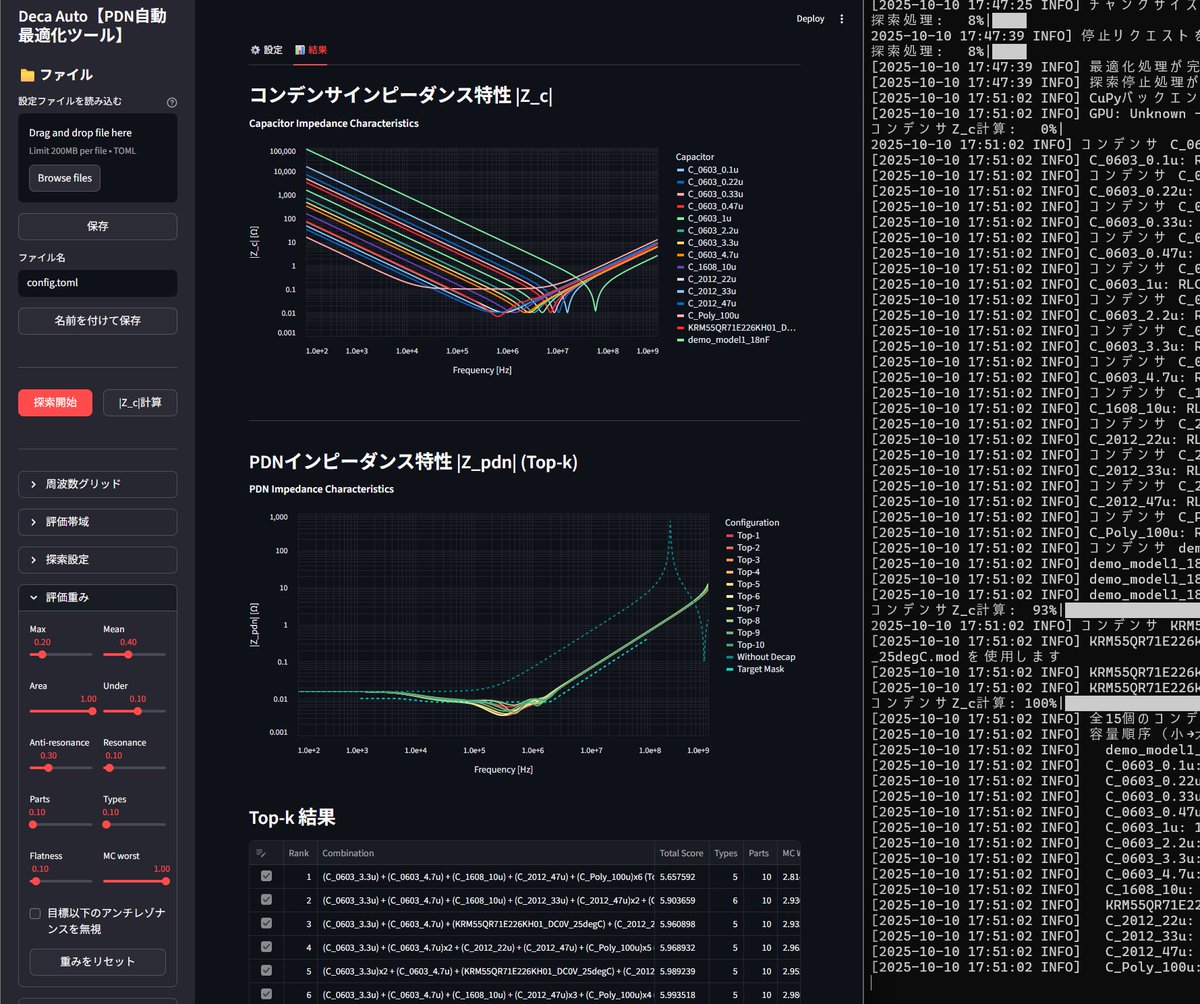The image size is (1200, 1004).
Task: Uncheck the Rank 3 row checkbox
Action: 266,923
